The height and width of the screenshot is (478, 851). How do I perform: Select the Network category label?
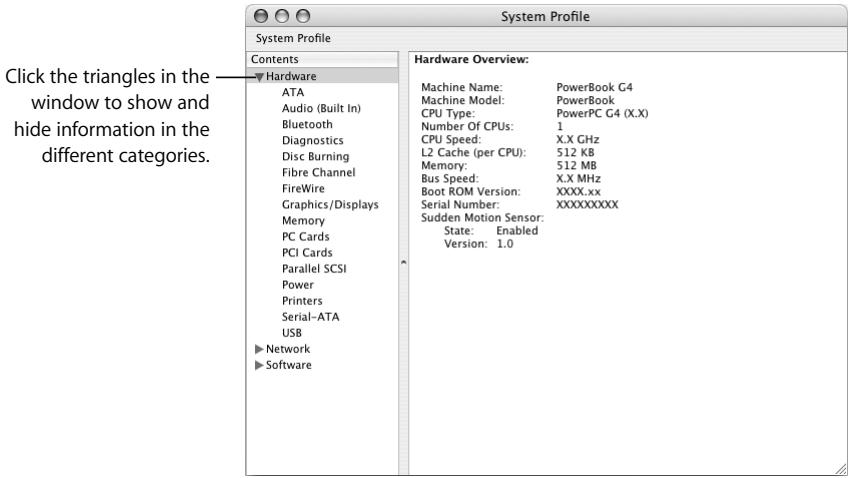click(x=288, y=349)
